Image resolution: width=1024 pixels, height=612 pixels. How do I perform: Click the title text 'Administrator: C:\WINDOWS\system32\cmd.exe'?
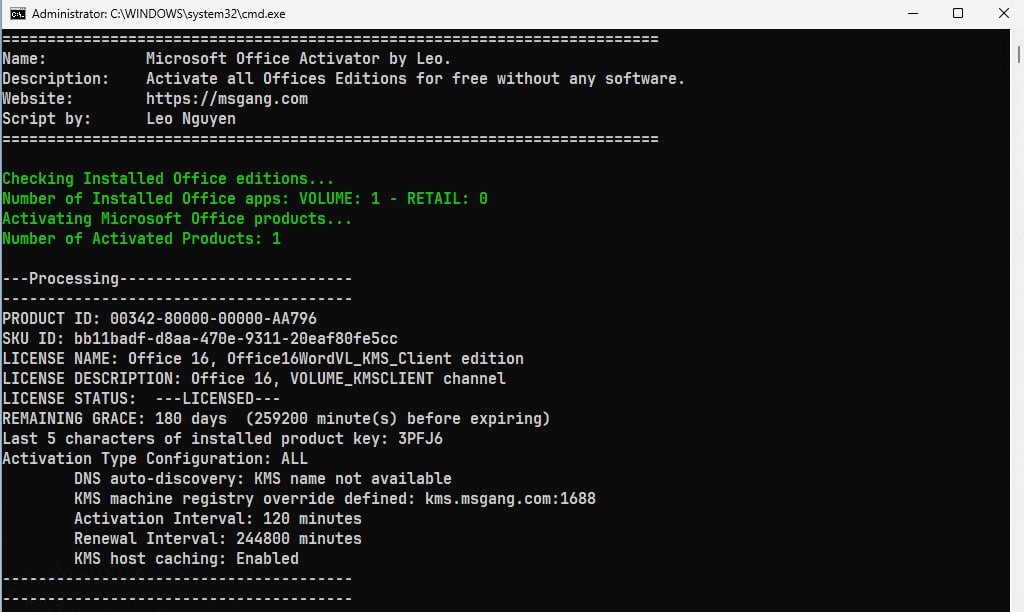tap(159, 14)
